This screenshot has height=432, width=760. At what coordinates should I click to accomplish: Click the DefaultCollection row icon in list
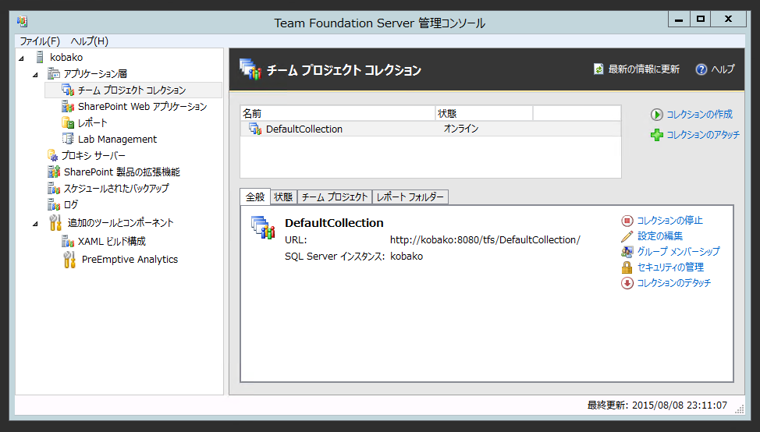point(255,129)
